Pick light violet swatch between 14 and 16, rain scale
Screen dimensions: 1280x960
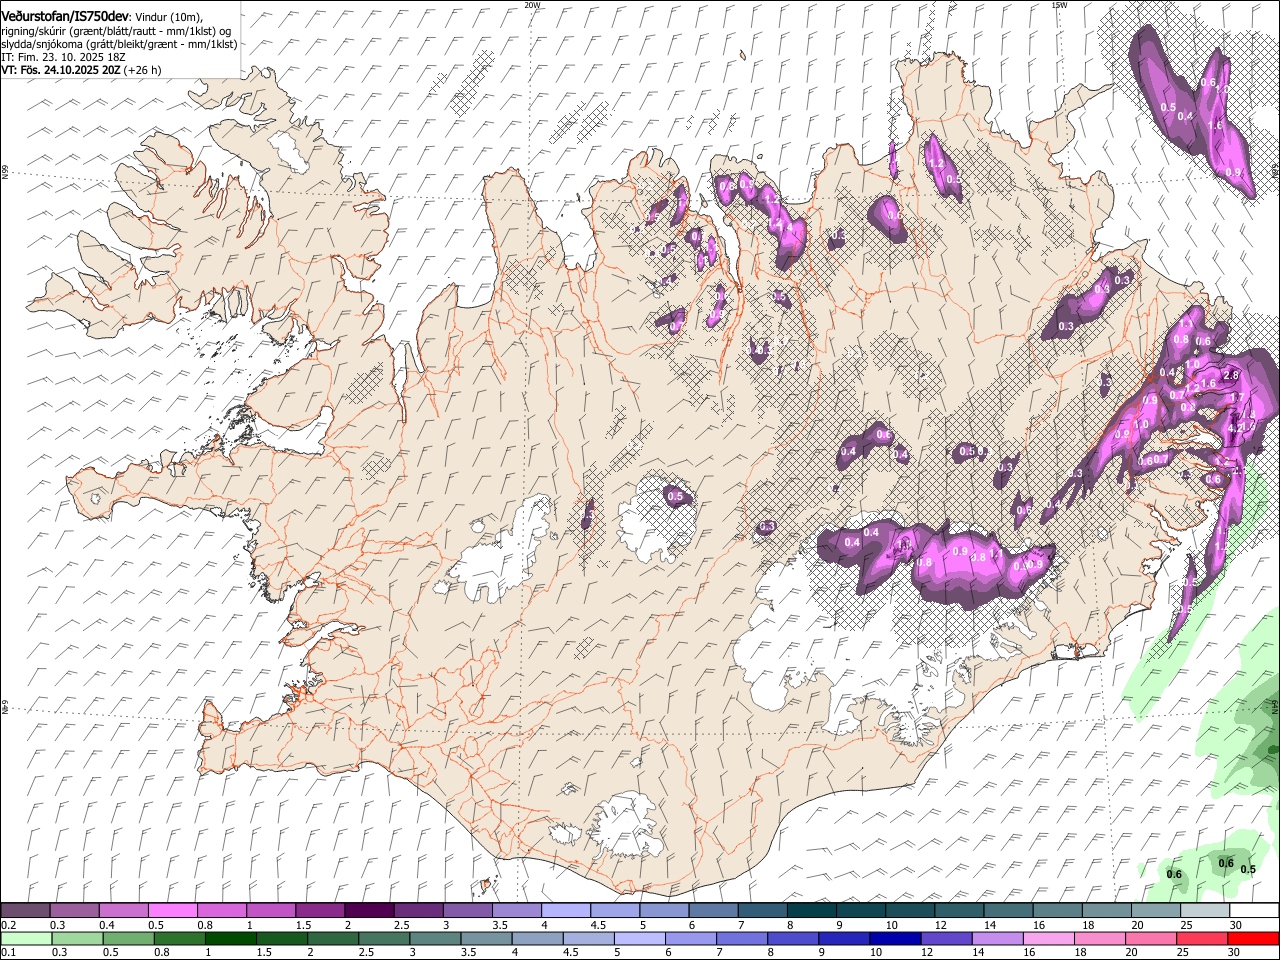click(1000, 938)
